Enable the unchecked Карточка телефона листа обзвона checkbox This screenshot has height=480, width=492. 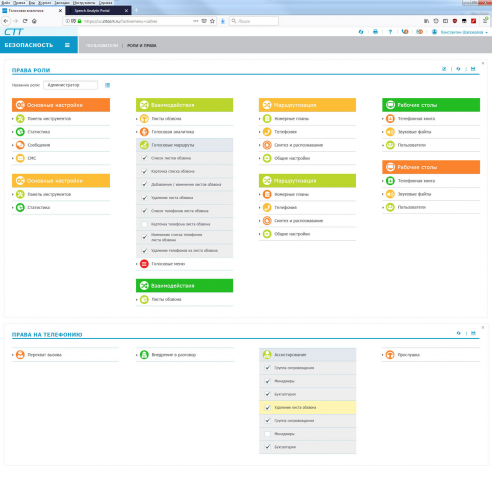coord(144,224)
